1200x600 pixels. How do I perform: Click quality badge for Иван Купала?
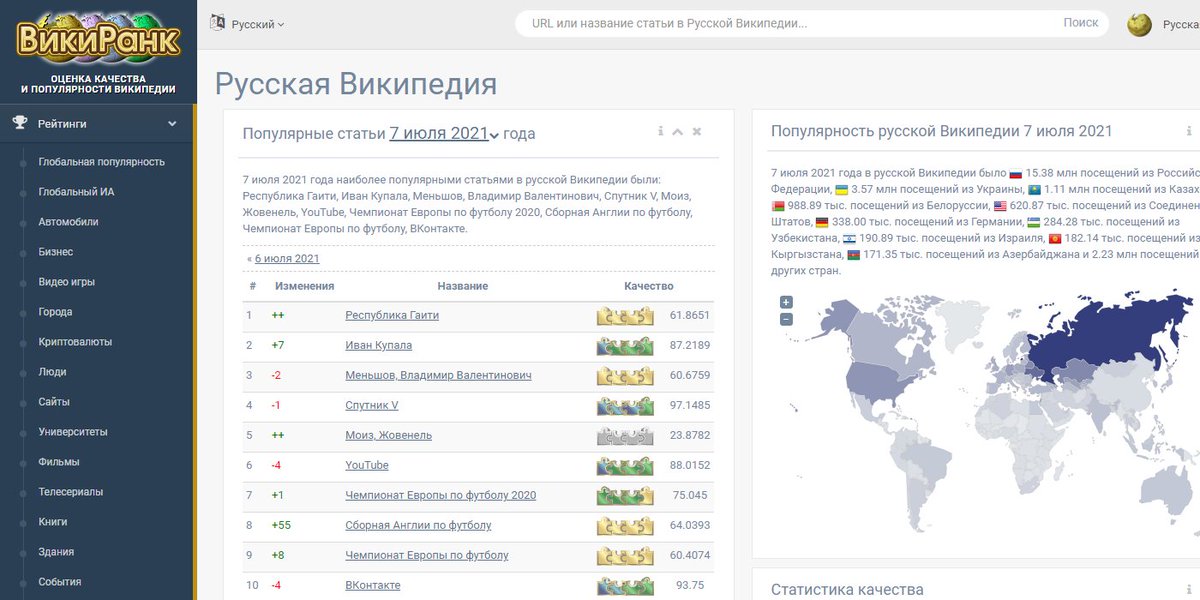coord(625,346)
